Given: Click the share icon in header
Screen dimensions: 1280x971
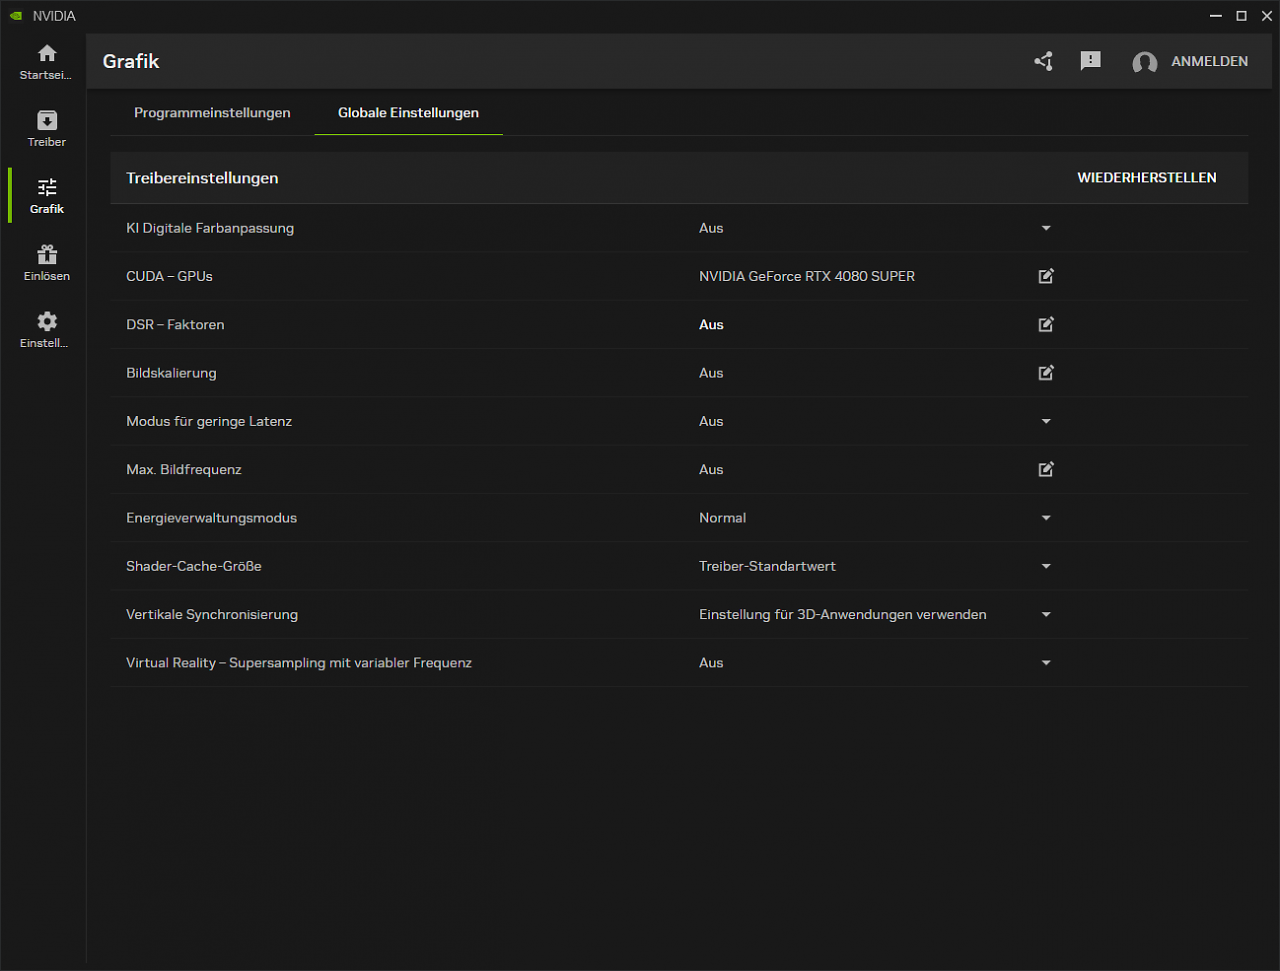Looking at the screenshot, I should tap(1044, 62).
